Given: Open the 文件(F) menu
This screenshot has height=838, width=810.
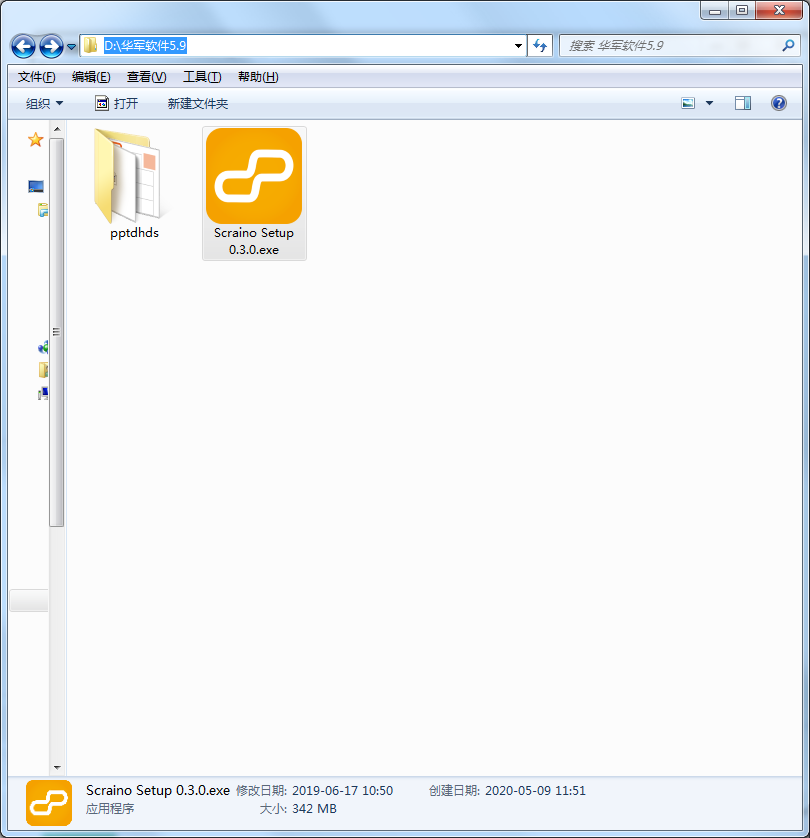Looking at the screenshot, I should pyautogui.click(x=36, y=77).
